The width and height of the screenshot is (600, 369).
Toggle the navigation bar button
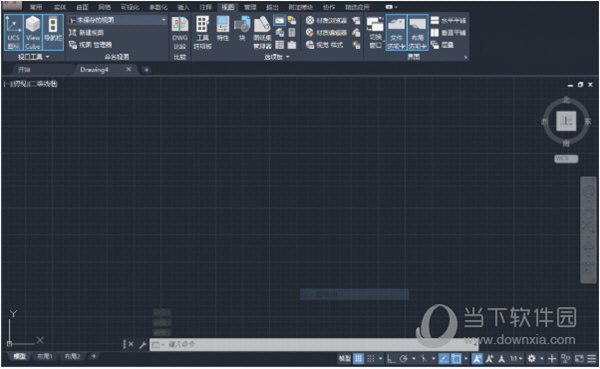(53, 33)
